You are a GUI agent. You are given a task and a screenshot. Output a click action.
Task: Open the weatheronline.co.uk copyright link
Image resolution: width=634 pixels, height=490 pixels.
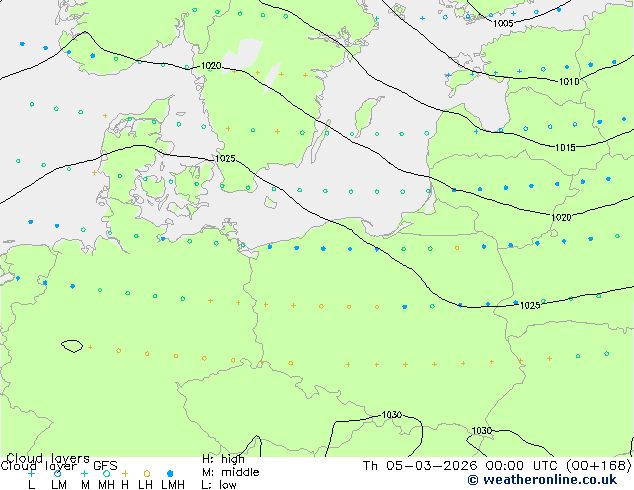[542, 480]
